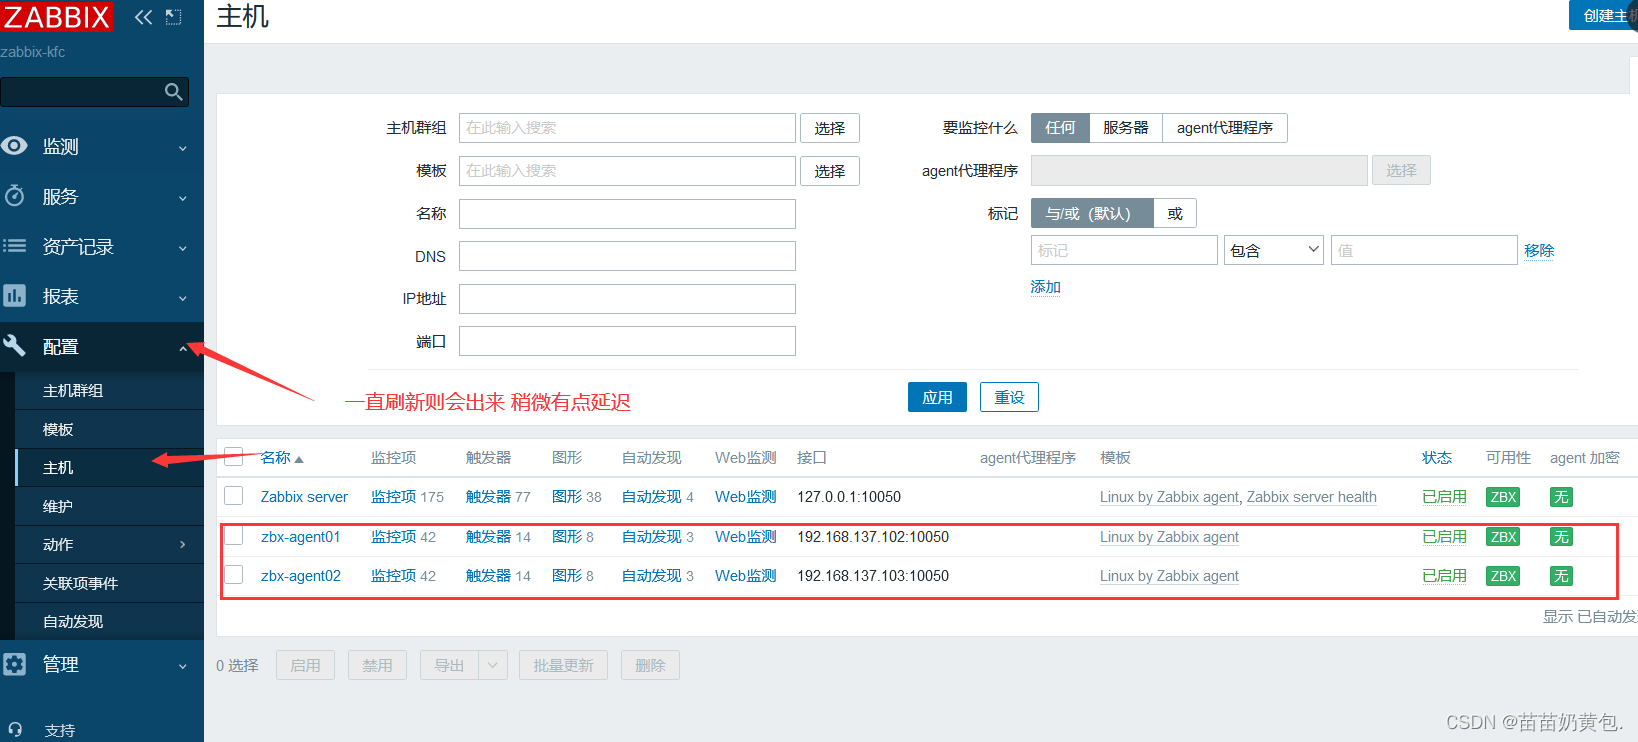Screen dimensions: 1638x742
Task: Click ZBX availability badge for zbx-agent02
Action: click(1503, 576)
